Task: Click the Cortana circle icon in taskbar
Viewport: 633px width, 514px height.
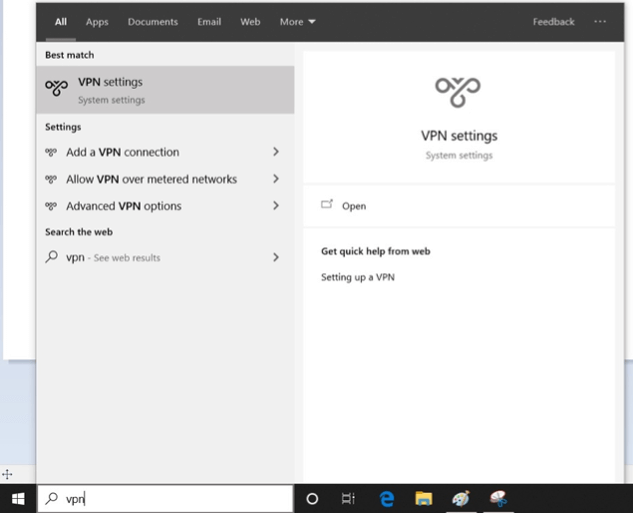Action: click(x=312, y=499)
